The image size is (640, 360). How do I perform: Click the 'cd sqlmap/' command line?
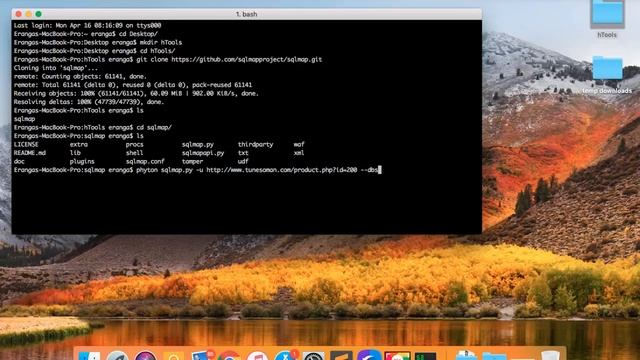coord(93,128)
